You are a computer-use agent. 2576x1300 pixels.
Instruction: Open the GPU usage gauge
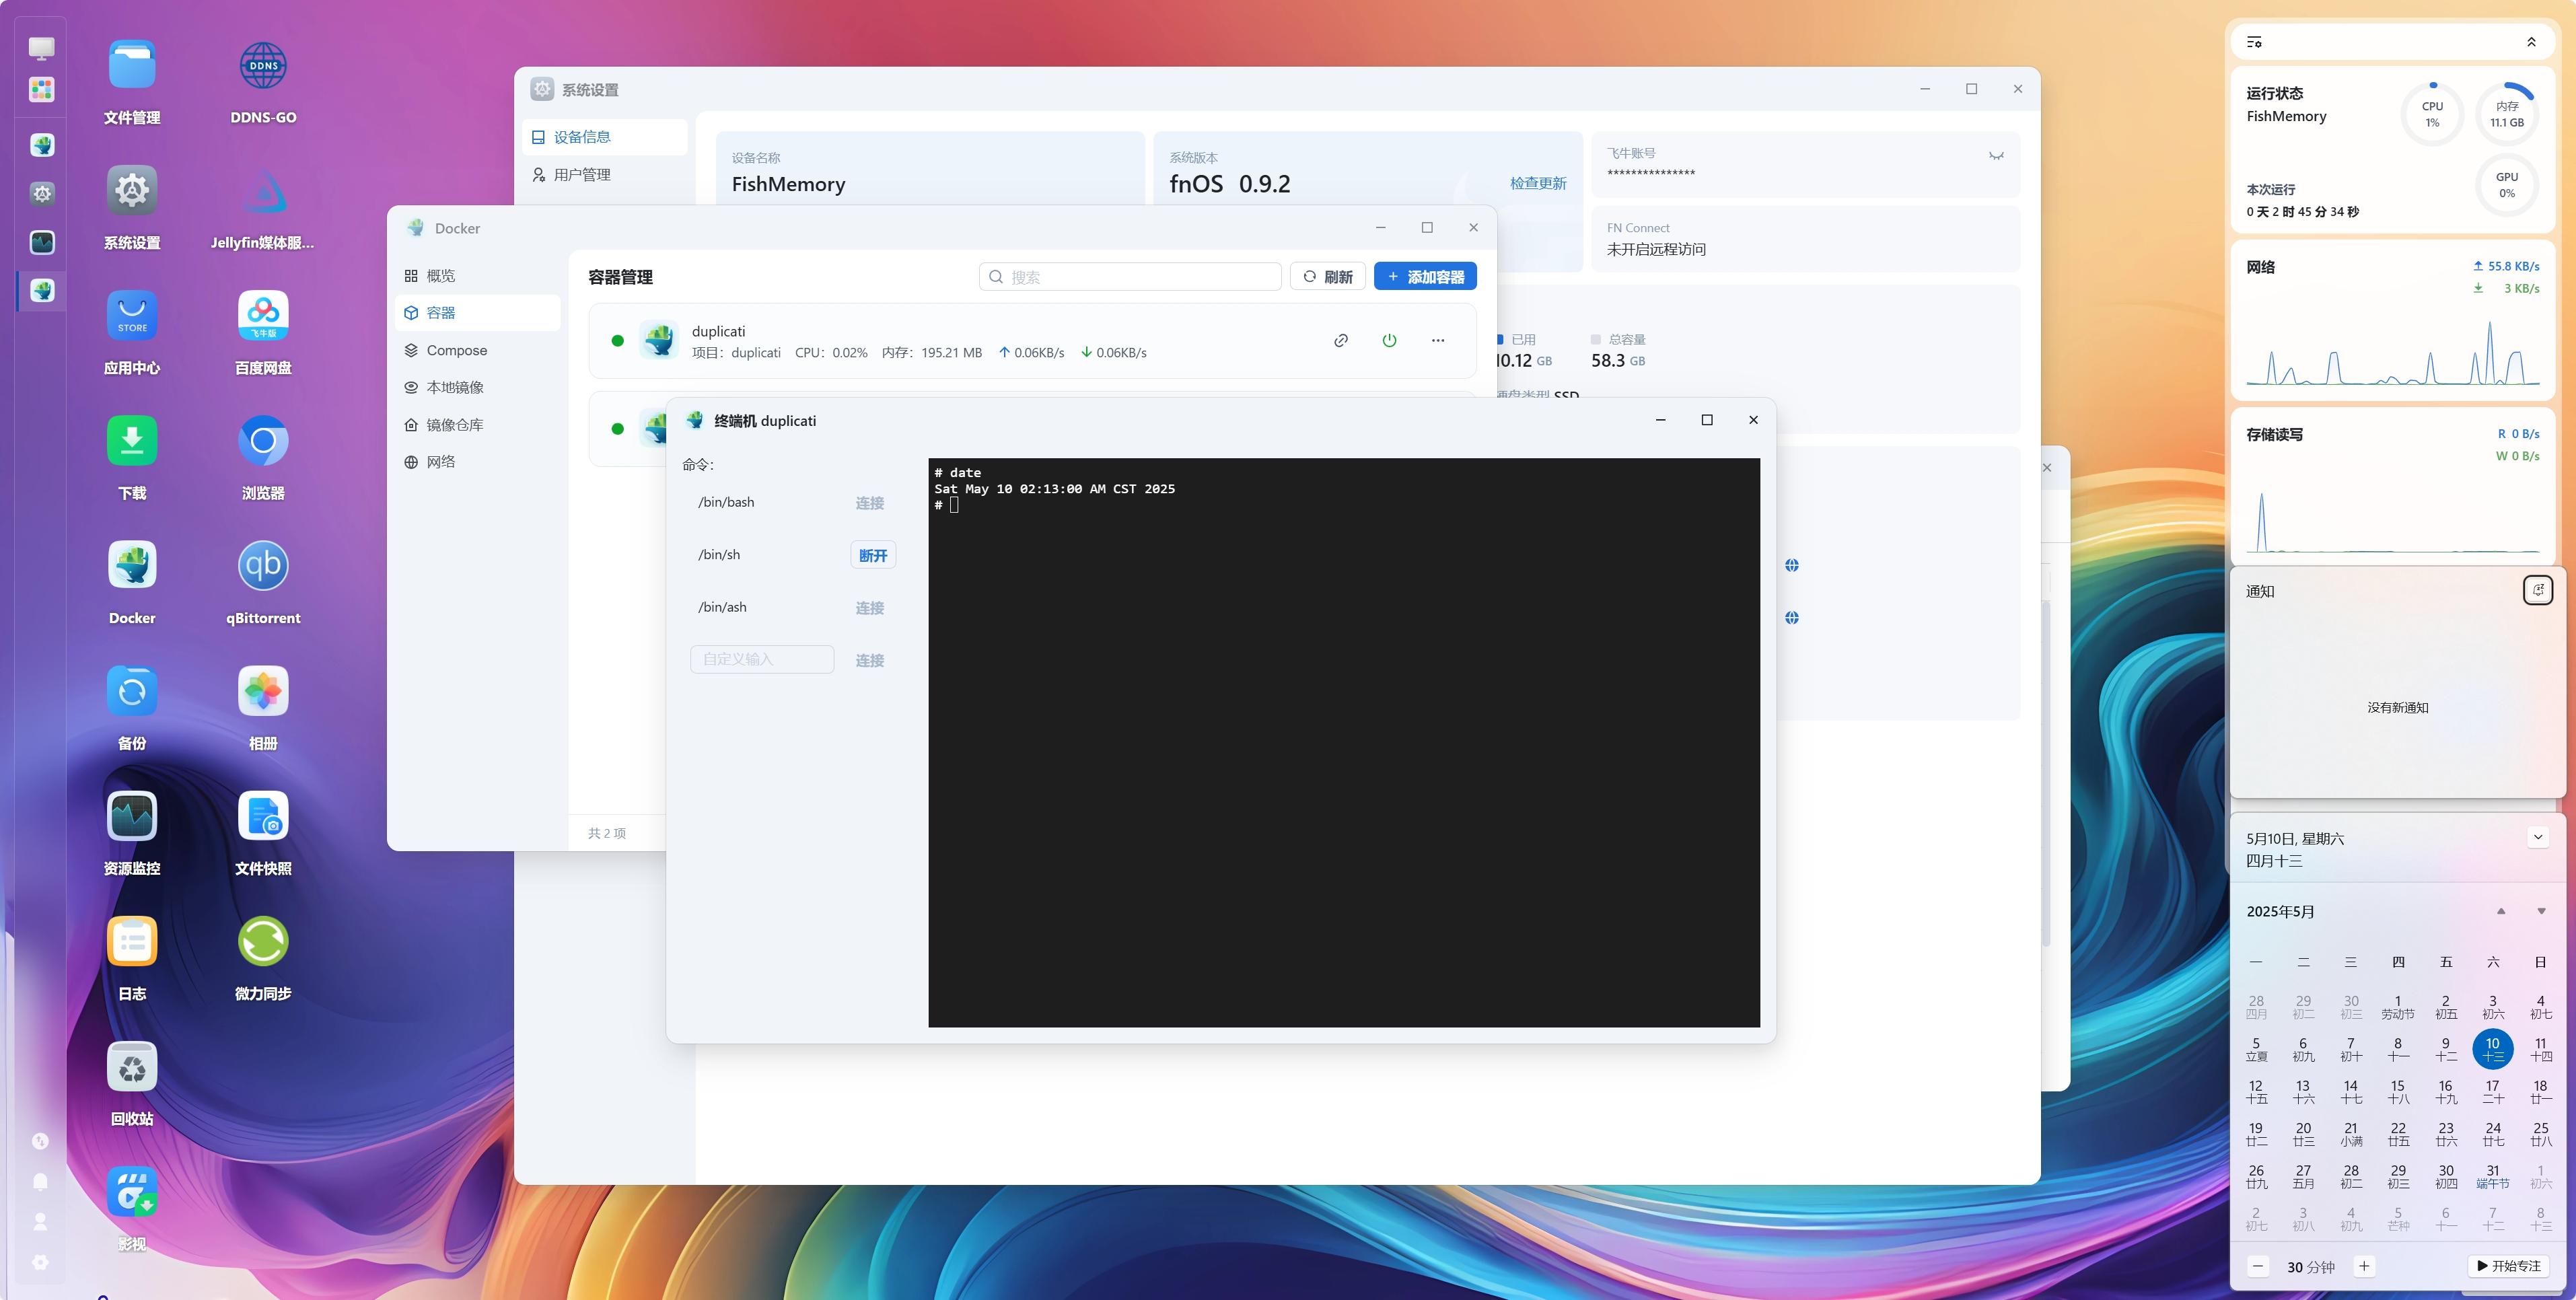(2507, 185)
